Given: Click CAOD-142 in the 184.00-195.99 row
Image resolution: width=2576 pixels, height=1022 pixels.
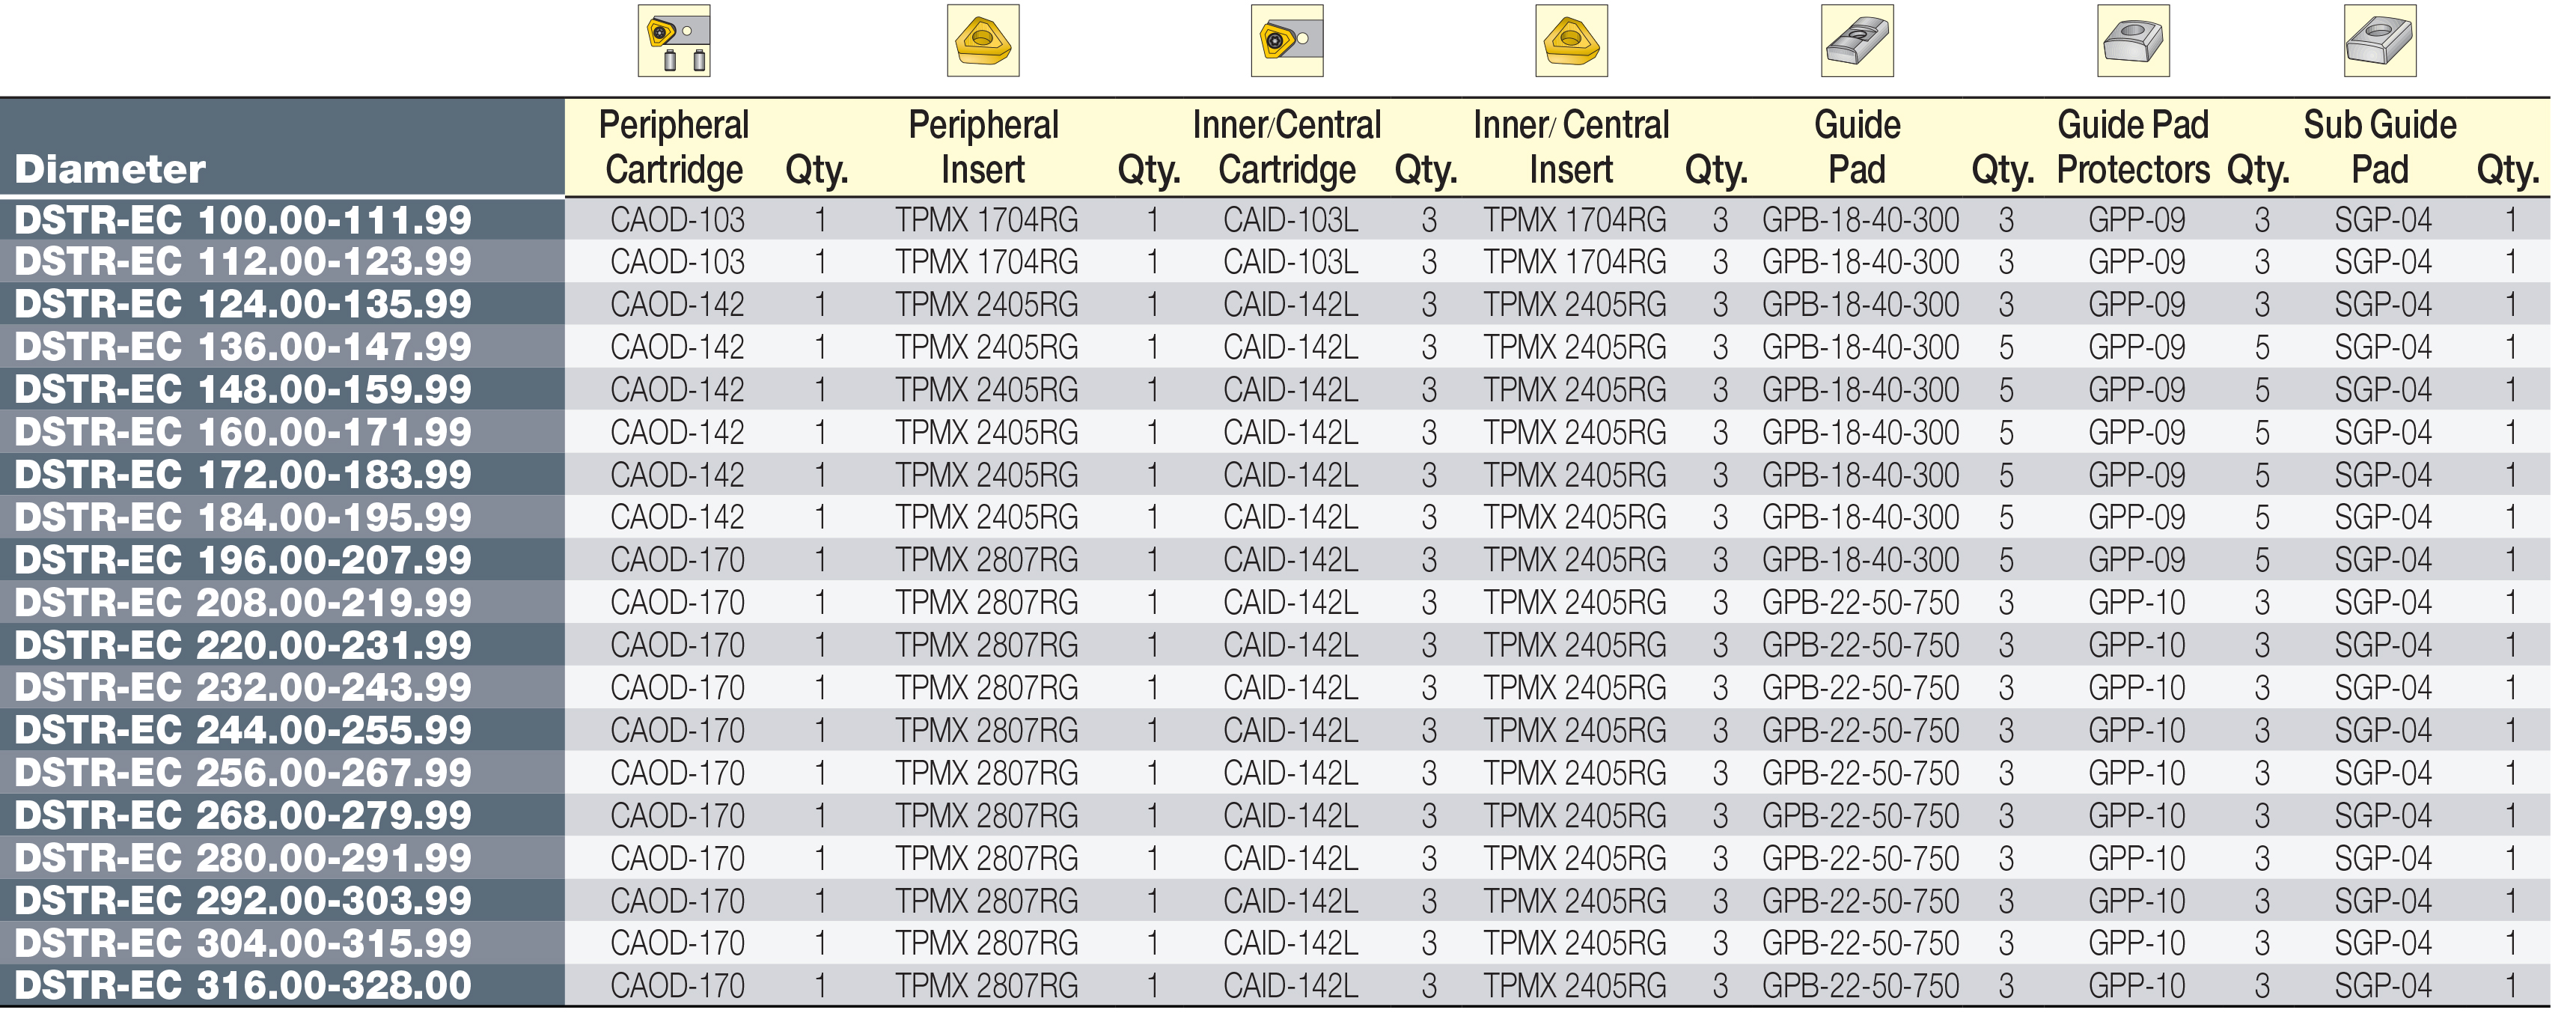Looking at the screenshot, I should tap(677, 518).
